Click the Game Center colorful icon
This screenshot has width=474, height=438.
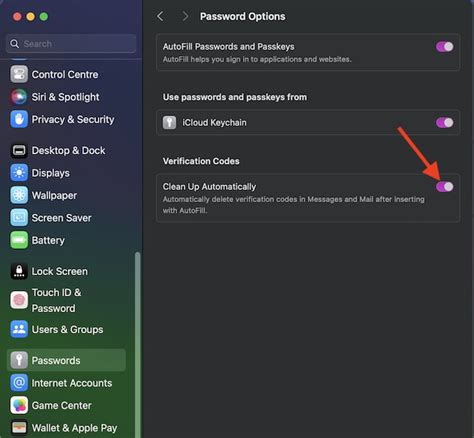[x=19, y=405]
